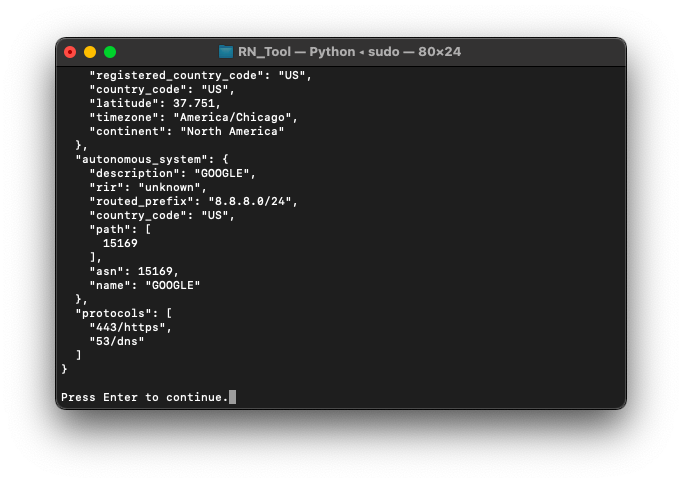682x483 pixels.
Task: Click the "53/dns" protocol entry
Action: tap(117, 342)
